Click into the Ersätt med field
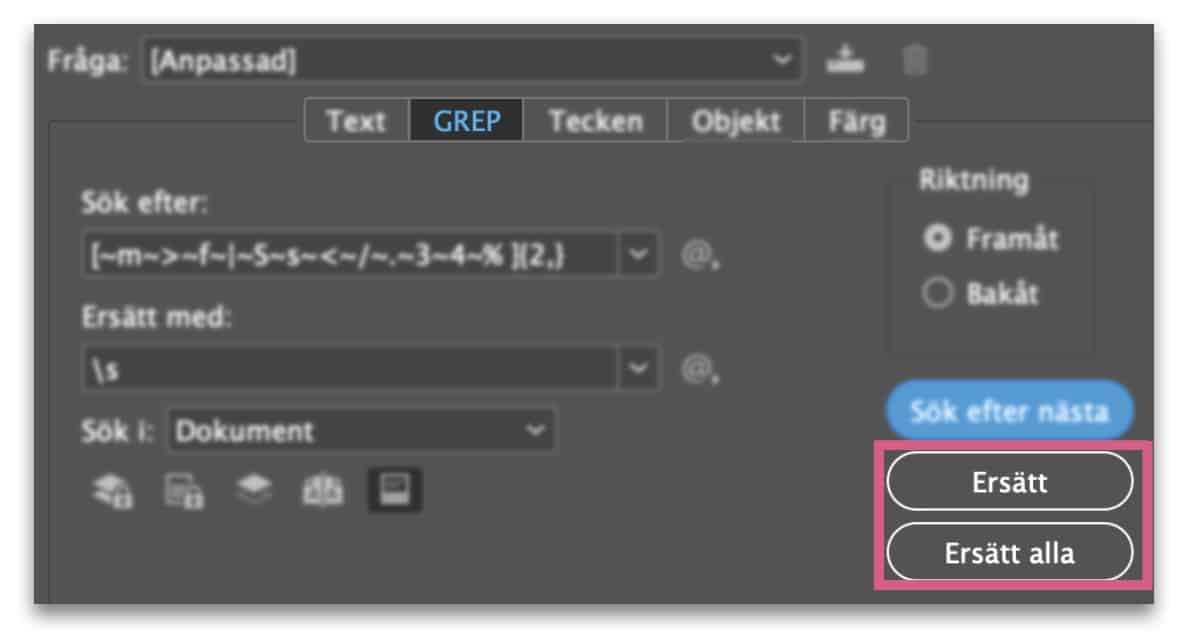This screenshot has width=1184, height=640. pos(350,368)
